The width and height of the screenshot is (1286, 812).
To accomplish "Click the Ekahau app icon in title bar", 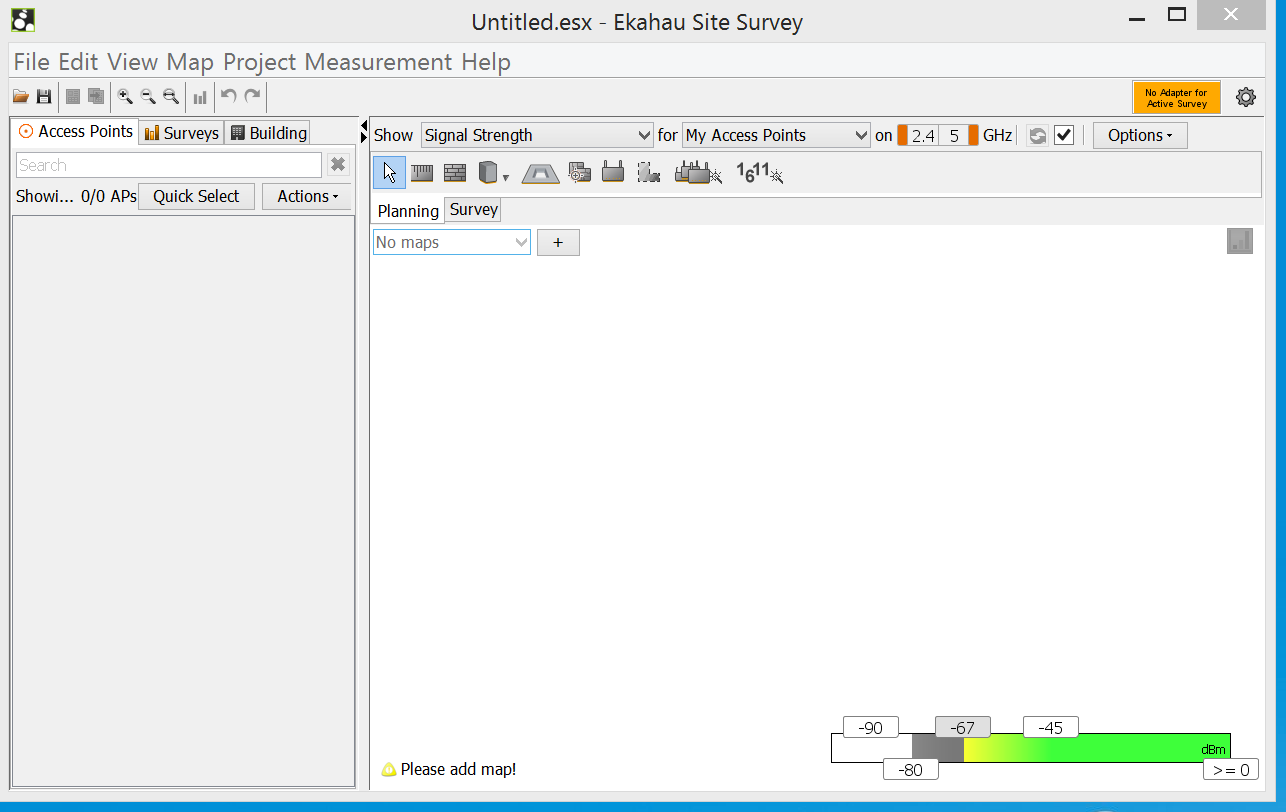I will 23,19.
